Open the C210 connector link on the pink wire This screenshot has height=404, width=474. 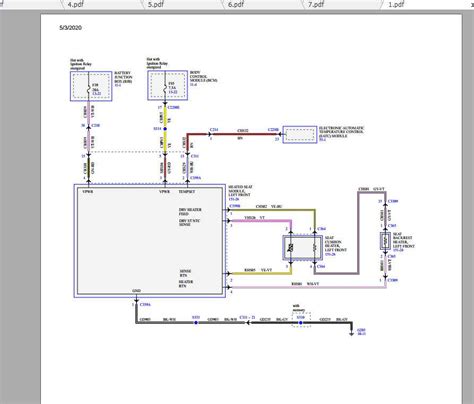96,125
